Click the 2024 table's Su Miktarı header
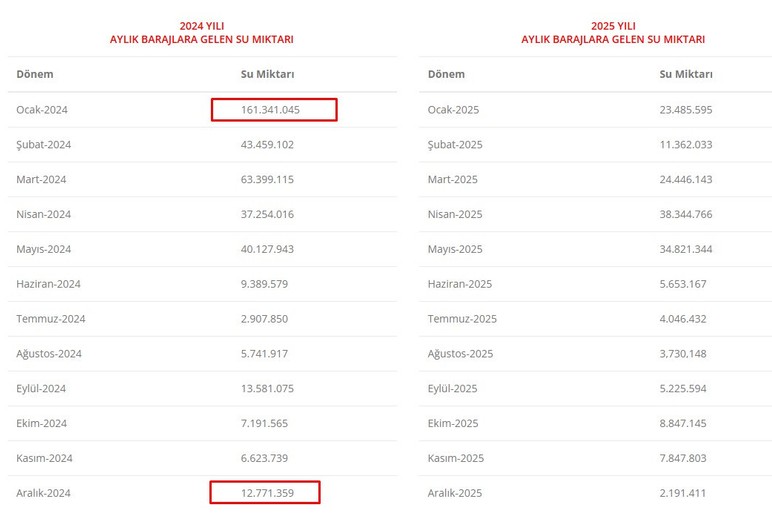 point(268,74)
